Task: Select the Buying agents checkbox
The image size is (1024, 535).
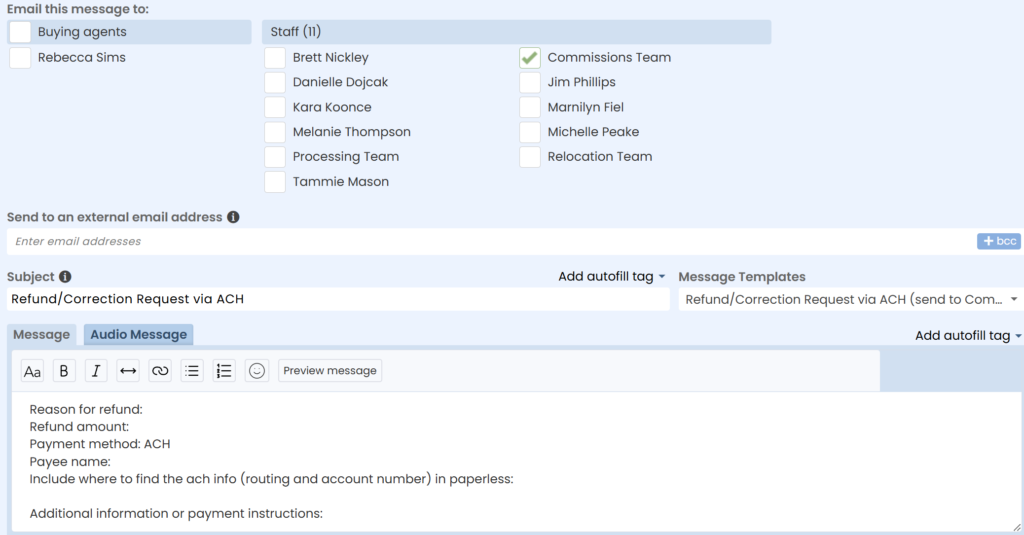Action: 20,32
